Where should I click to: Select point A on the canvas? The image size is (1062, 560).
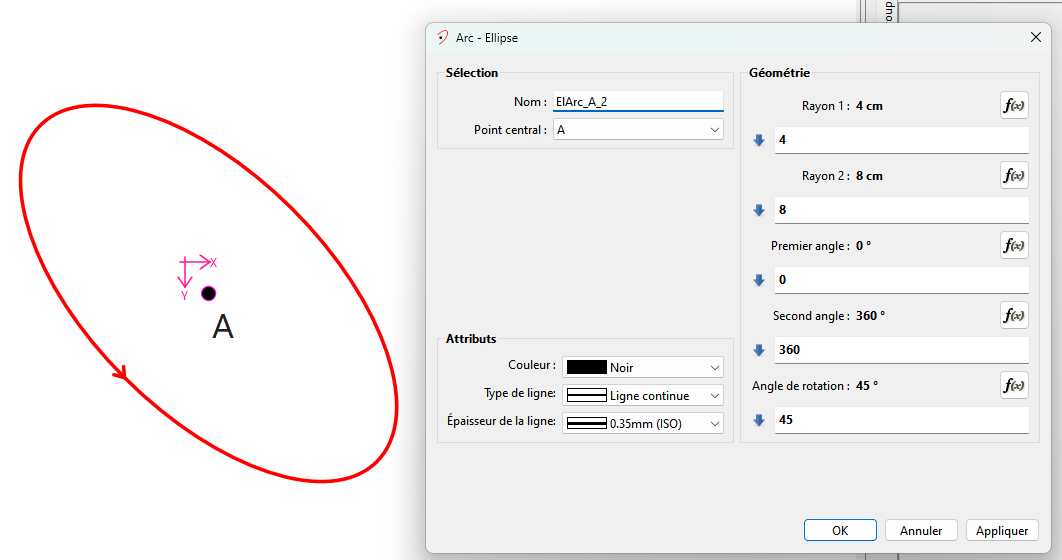point(208,293)
